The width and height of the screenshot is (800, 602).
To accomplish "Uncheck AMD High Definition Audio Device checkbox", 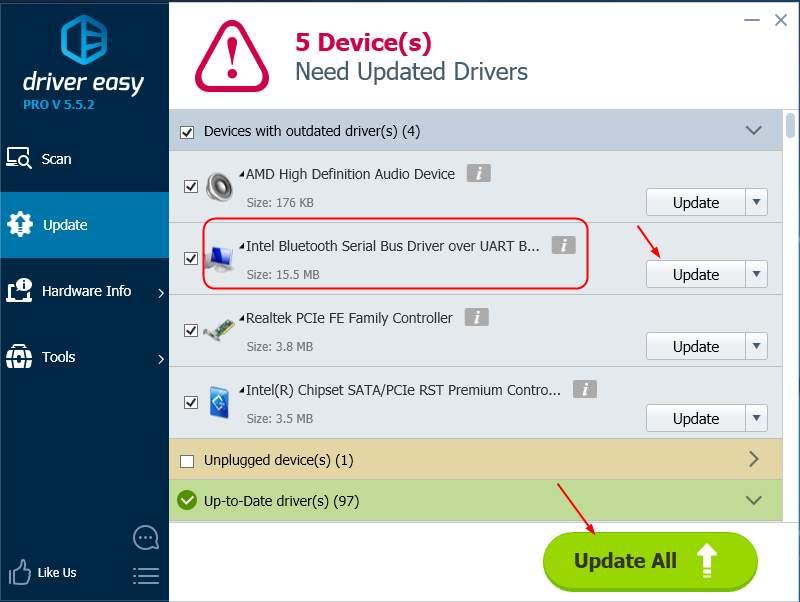I will point(191,186).
